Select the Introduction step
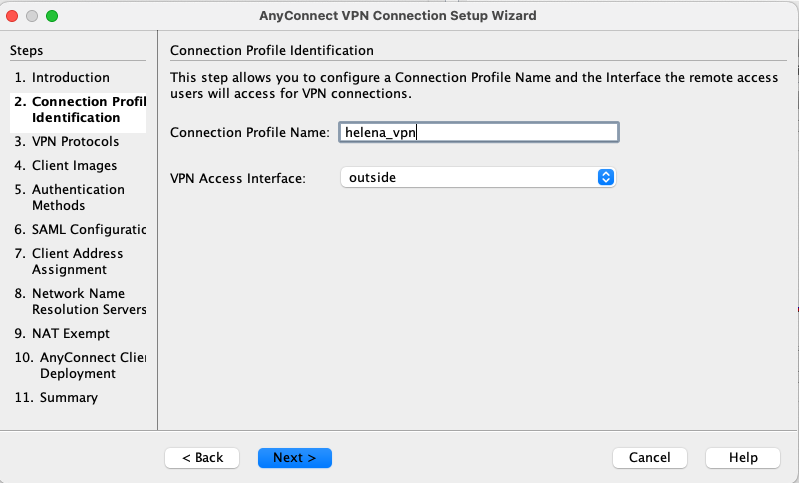799x483 pixels. click(70, 77)
